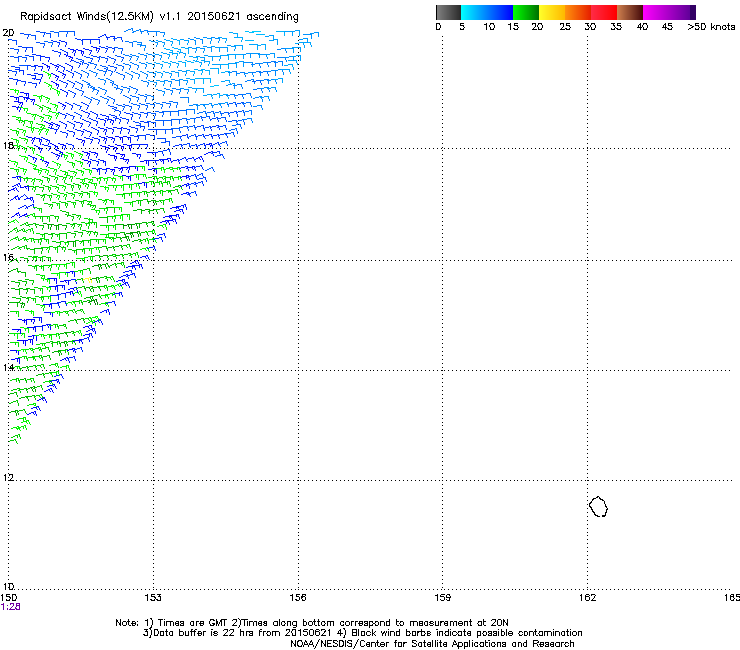Click the '12' latitude axis label

point(8,477)
